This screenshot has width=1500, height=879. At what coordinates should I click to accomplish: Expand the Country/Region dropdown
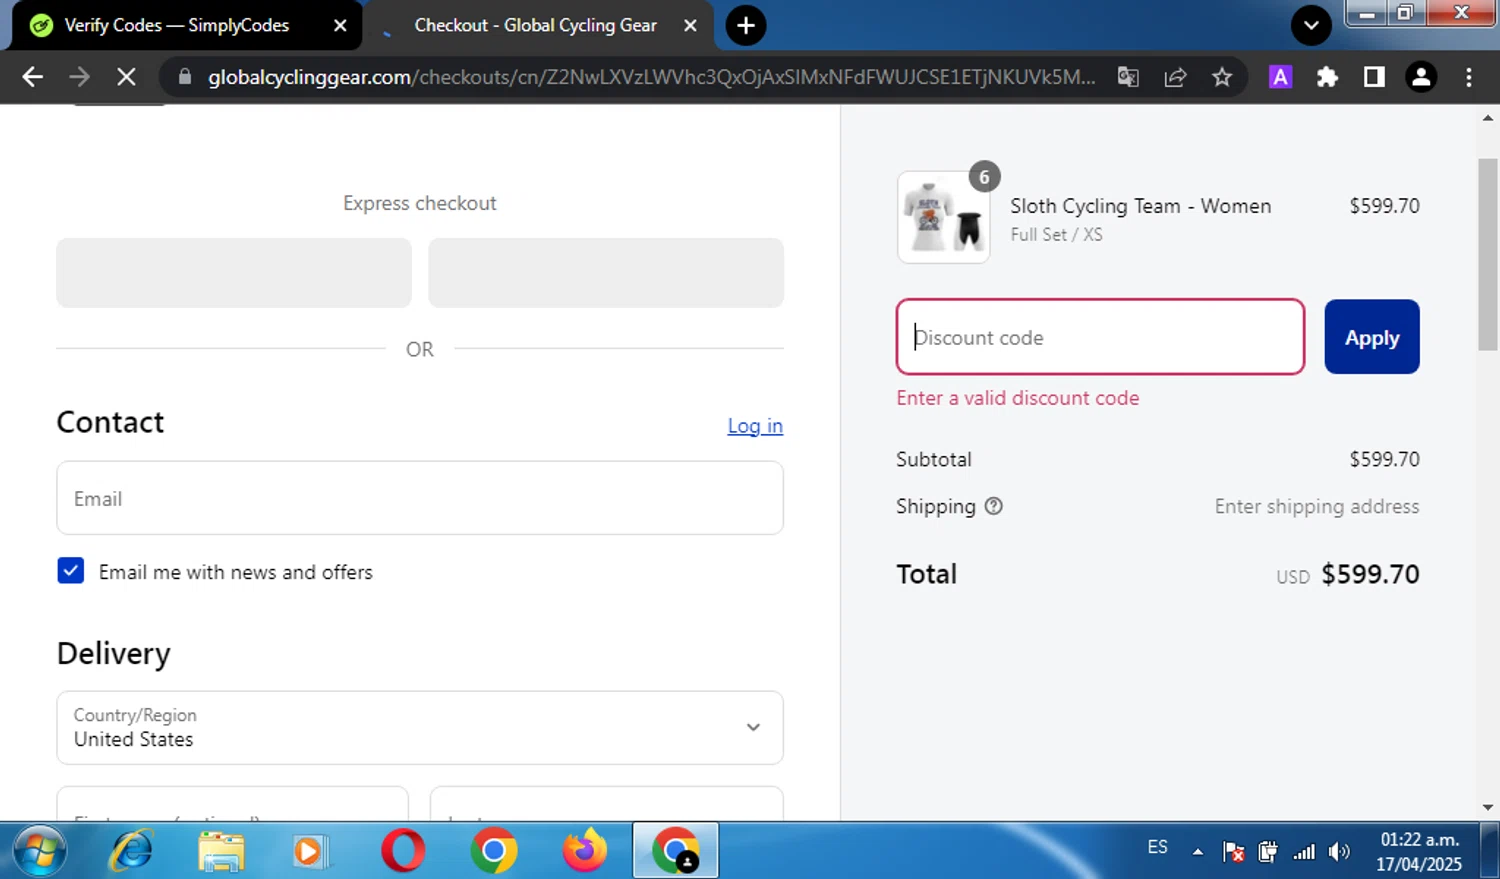(420, 728)
